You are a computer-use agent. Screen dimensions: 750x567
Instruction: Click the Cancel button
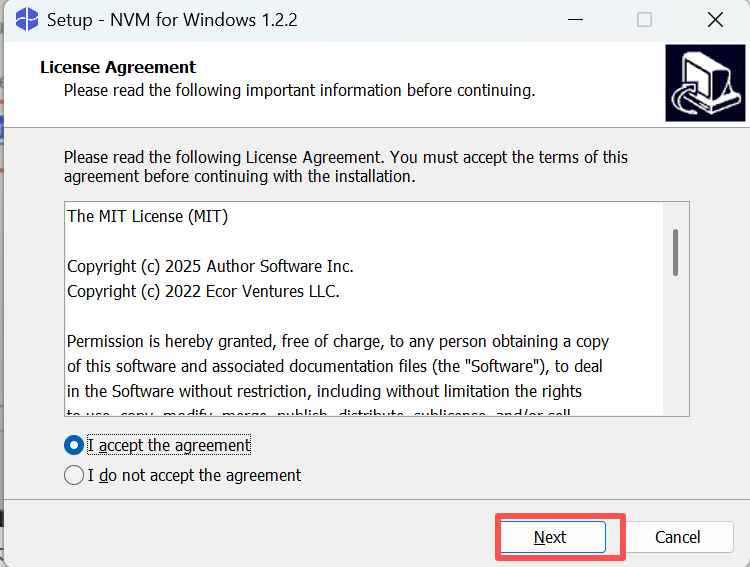pyautogui.click(x=677, y=537)
